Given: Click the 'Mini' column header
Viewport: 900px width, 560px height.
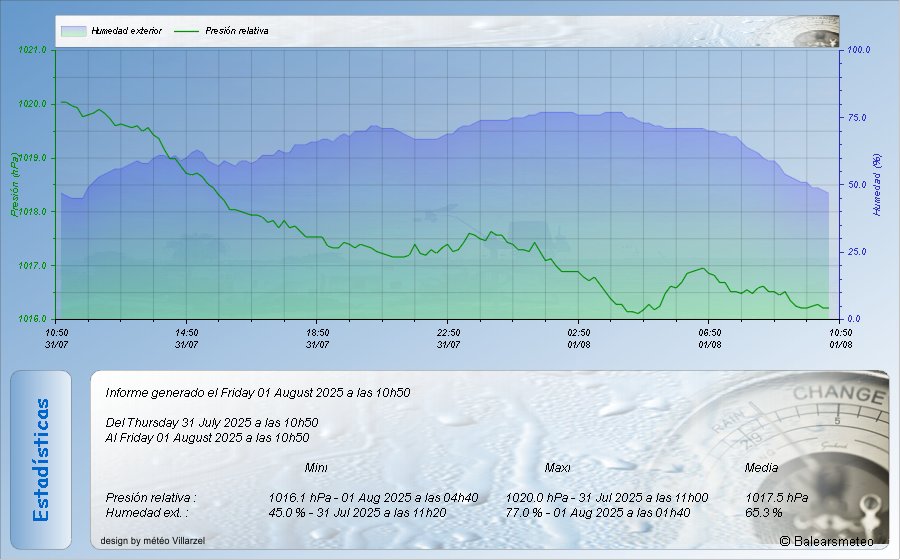Looking at the screenshot, I should [316, 468].
